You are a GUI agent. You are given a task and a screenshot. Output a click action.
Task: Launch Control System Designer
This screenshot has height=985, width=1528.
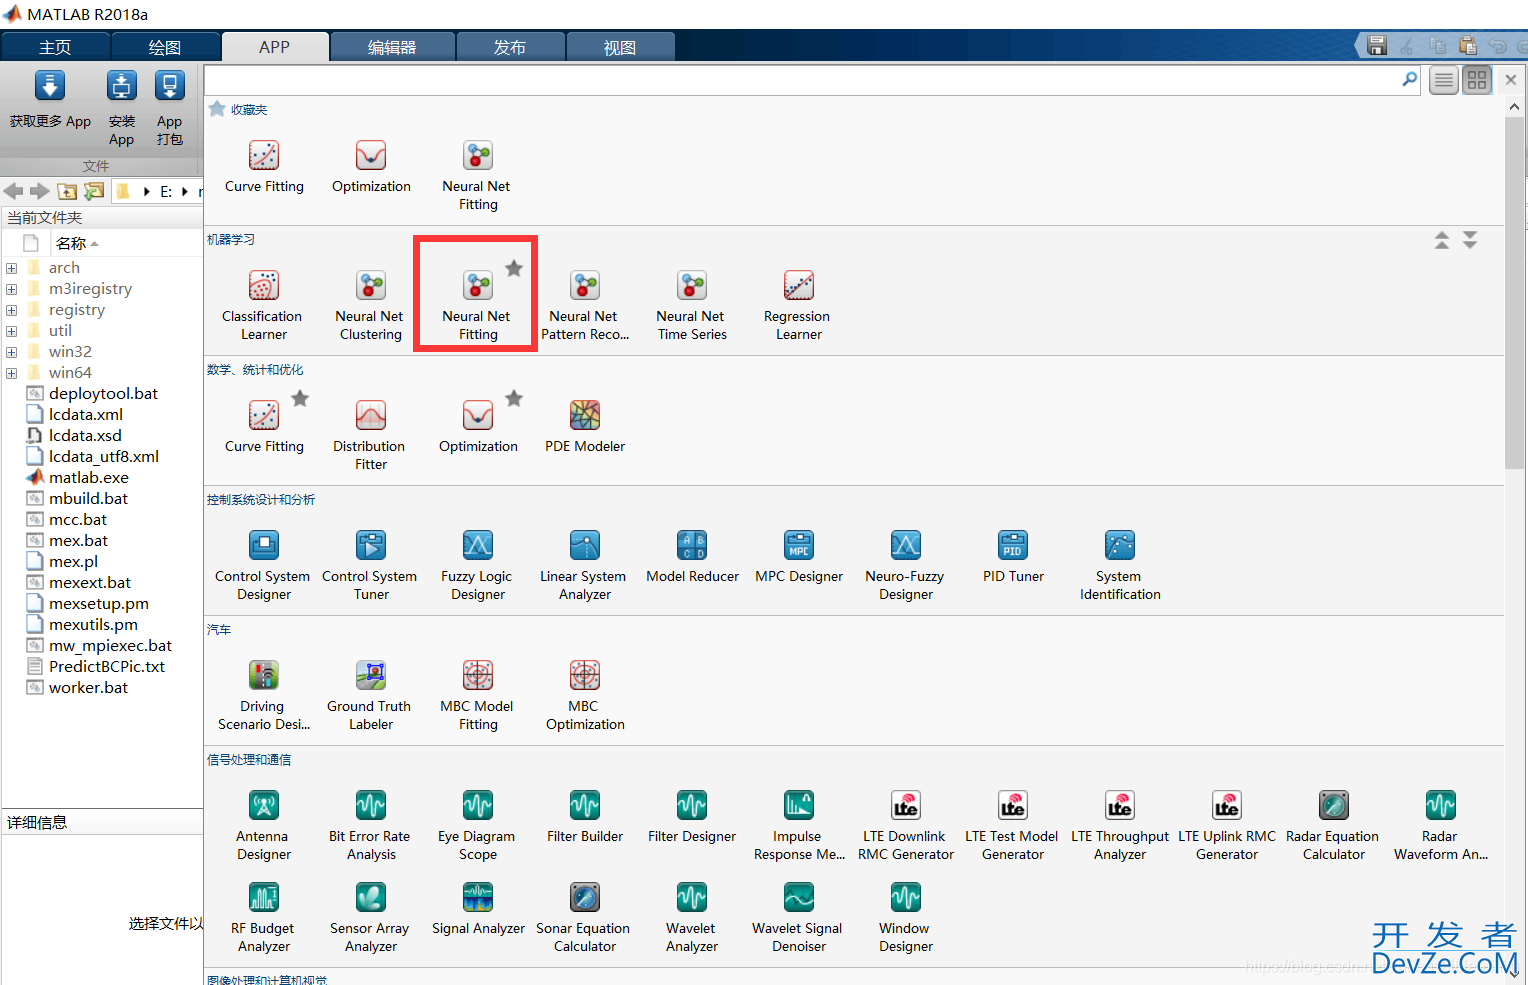click(263, 565)
